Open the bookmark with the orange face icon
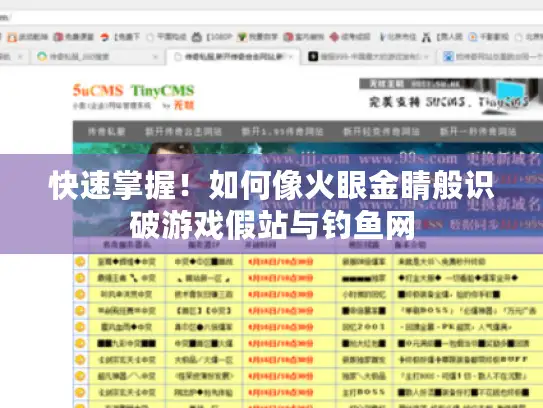 point(28,37)
